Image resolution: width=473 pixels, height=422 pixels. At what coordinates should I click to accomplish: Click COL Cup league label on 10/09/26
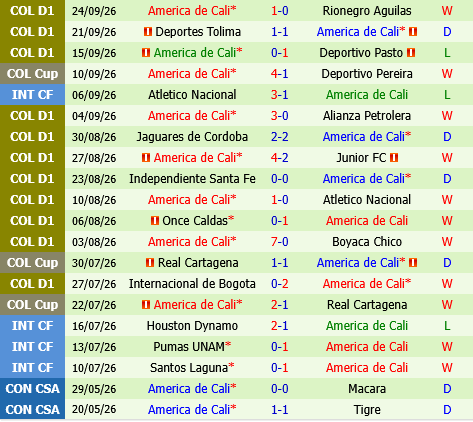click(x=32, y=74)
